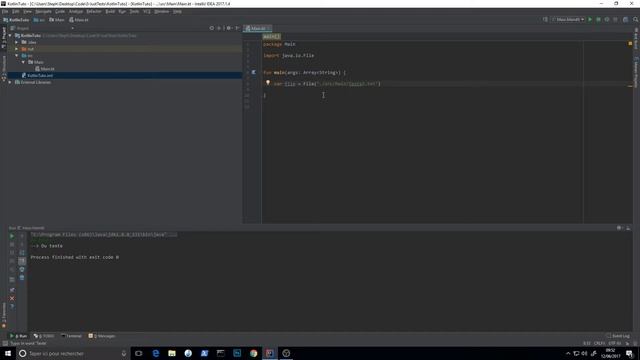The image size is (640, 360).
Task: Click the Print icon in Run panel gutter
Action: (22, 269)
